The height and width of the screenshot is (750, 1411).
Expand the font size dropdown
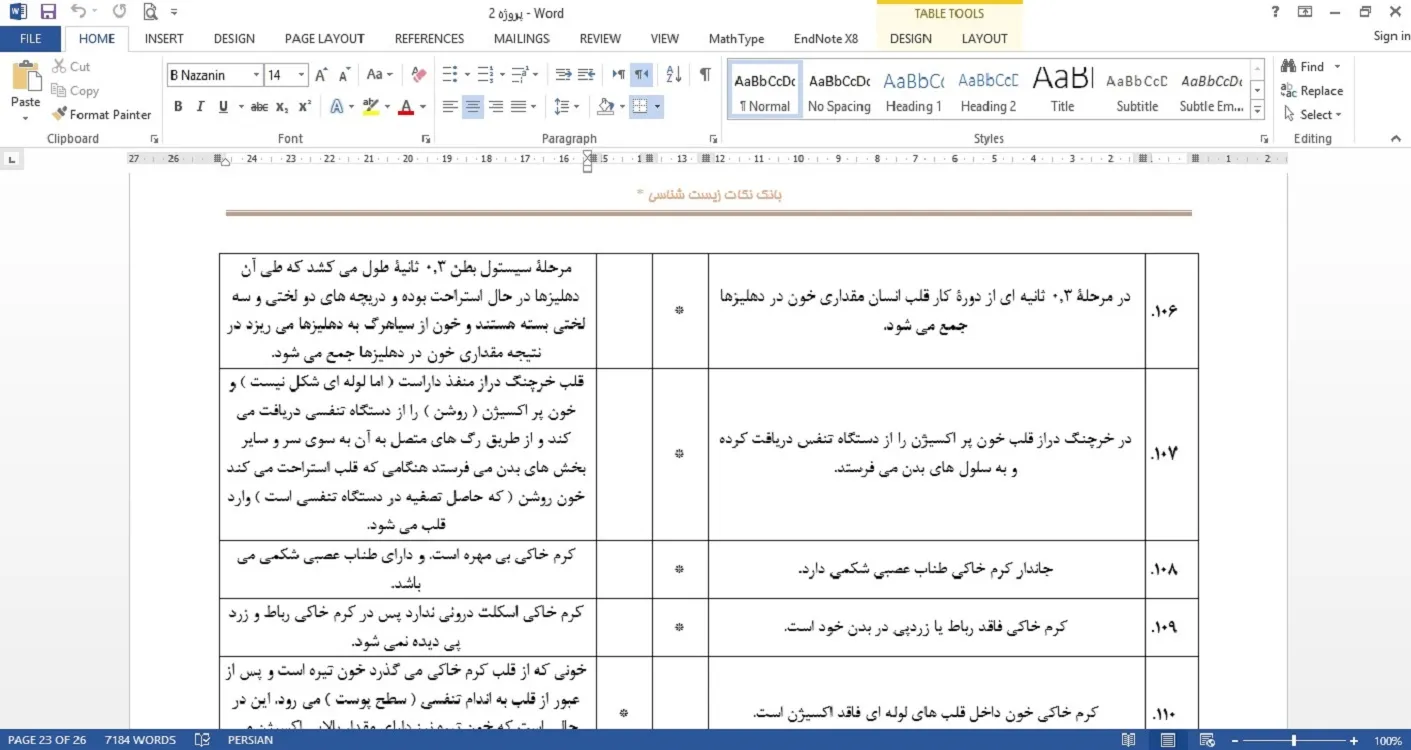301,75
